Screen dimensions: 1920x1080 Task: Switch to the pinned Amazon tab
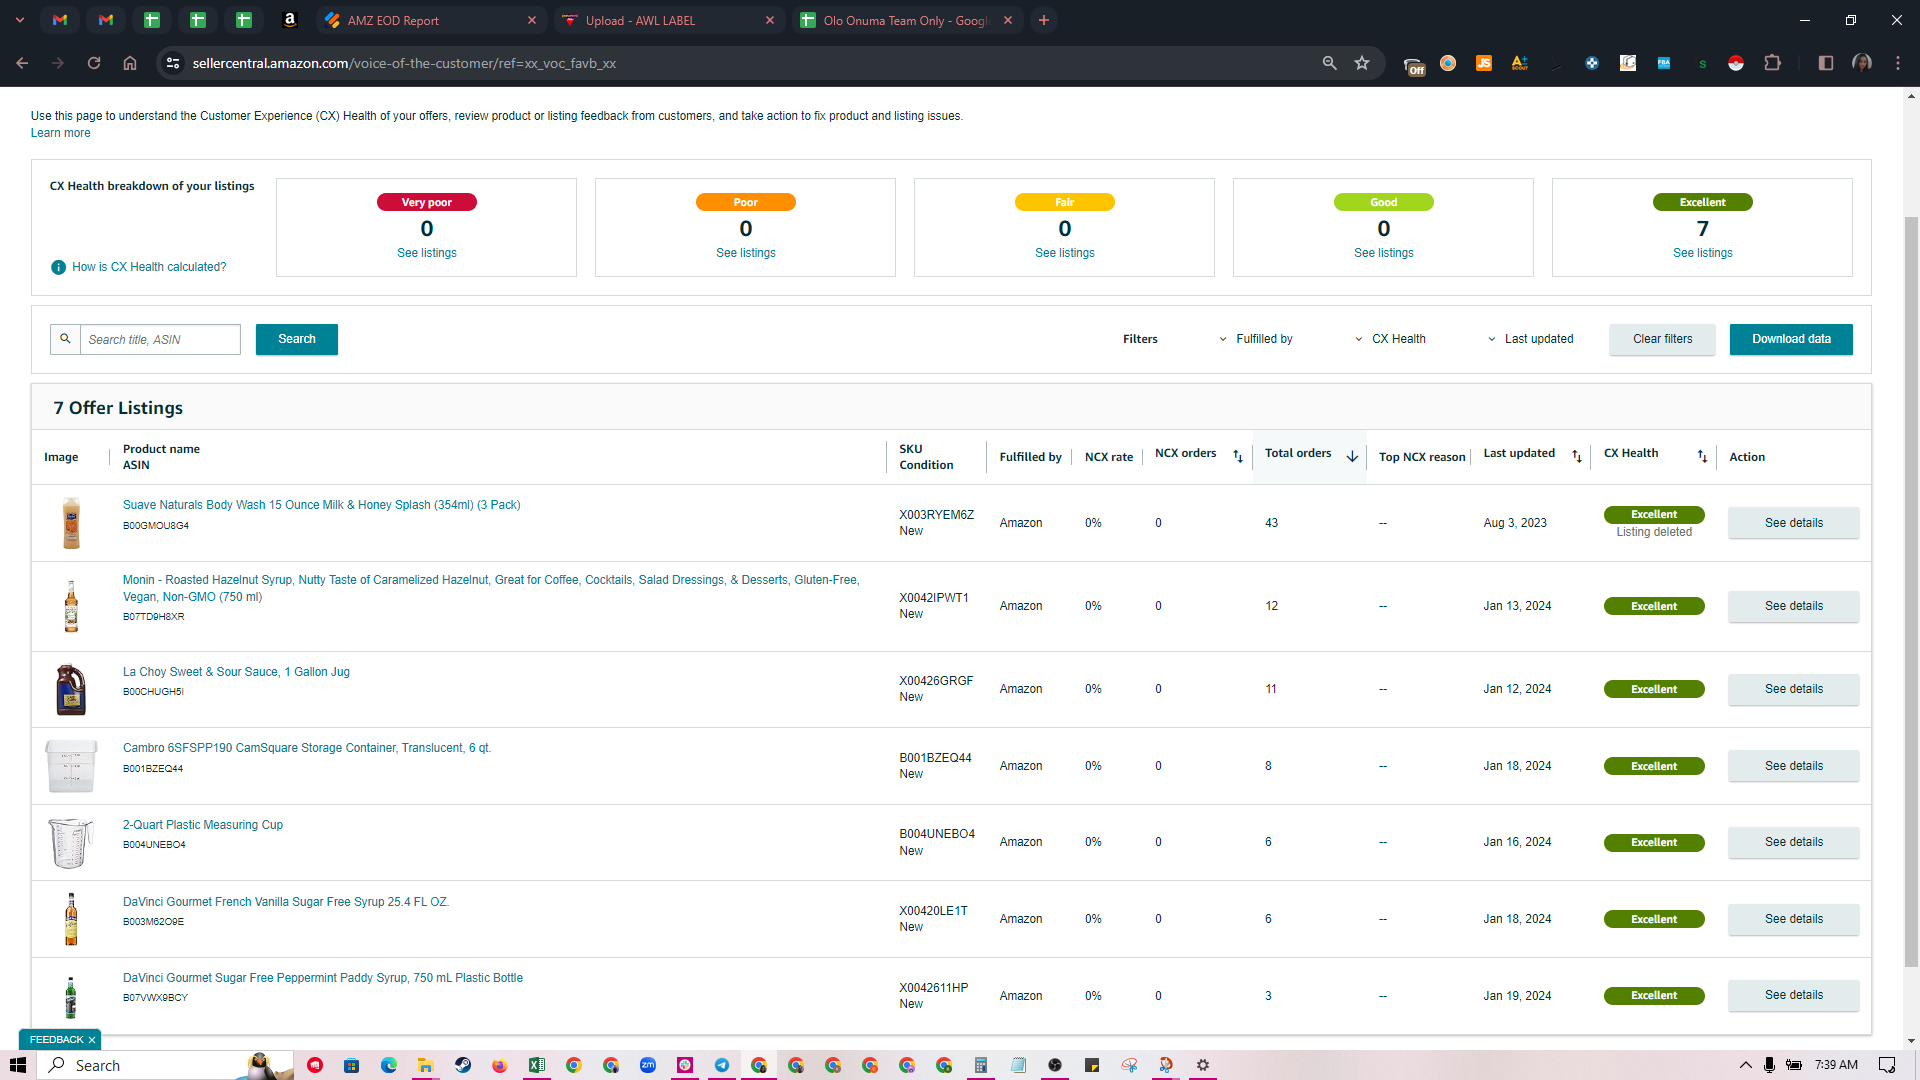(290, 20)
